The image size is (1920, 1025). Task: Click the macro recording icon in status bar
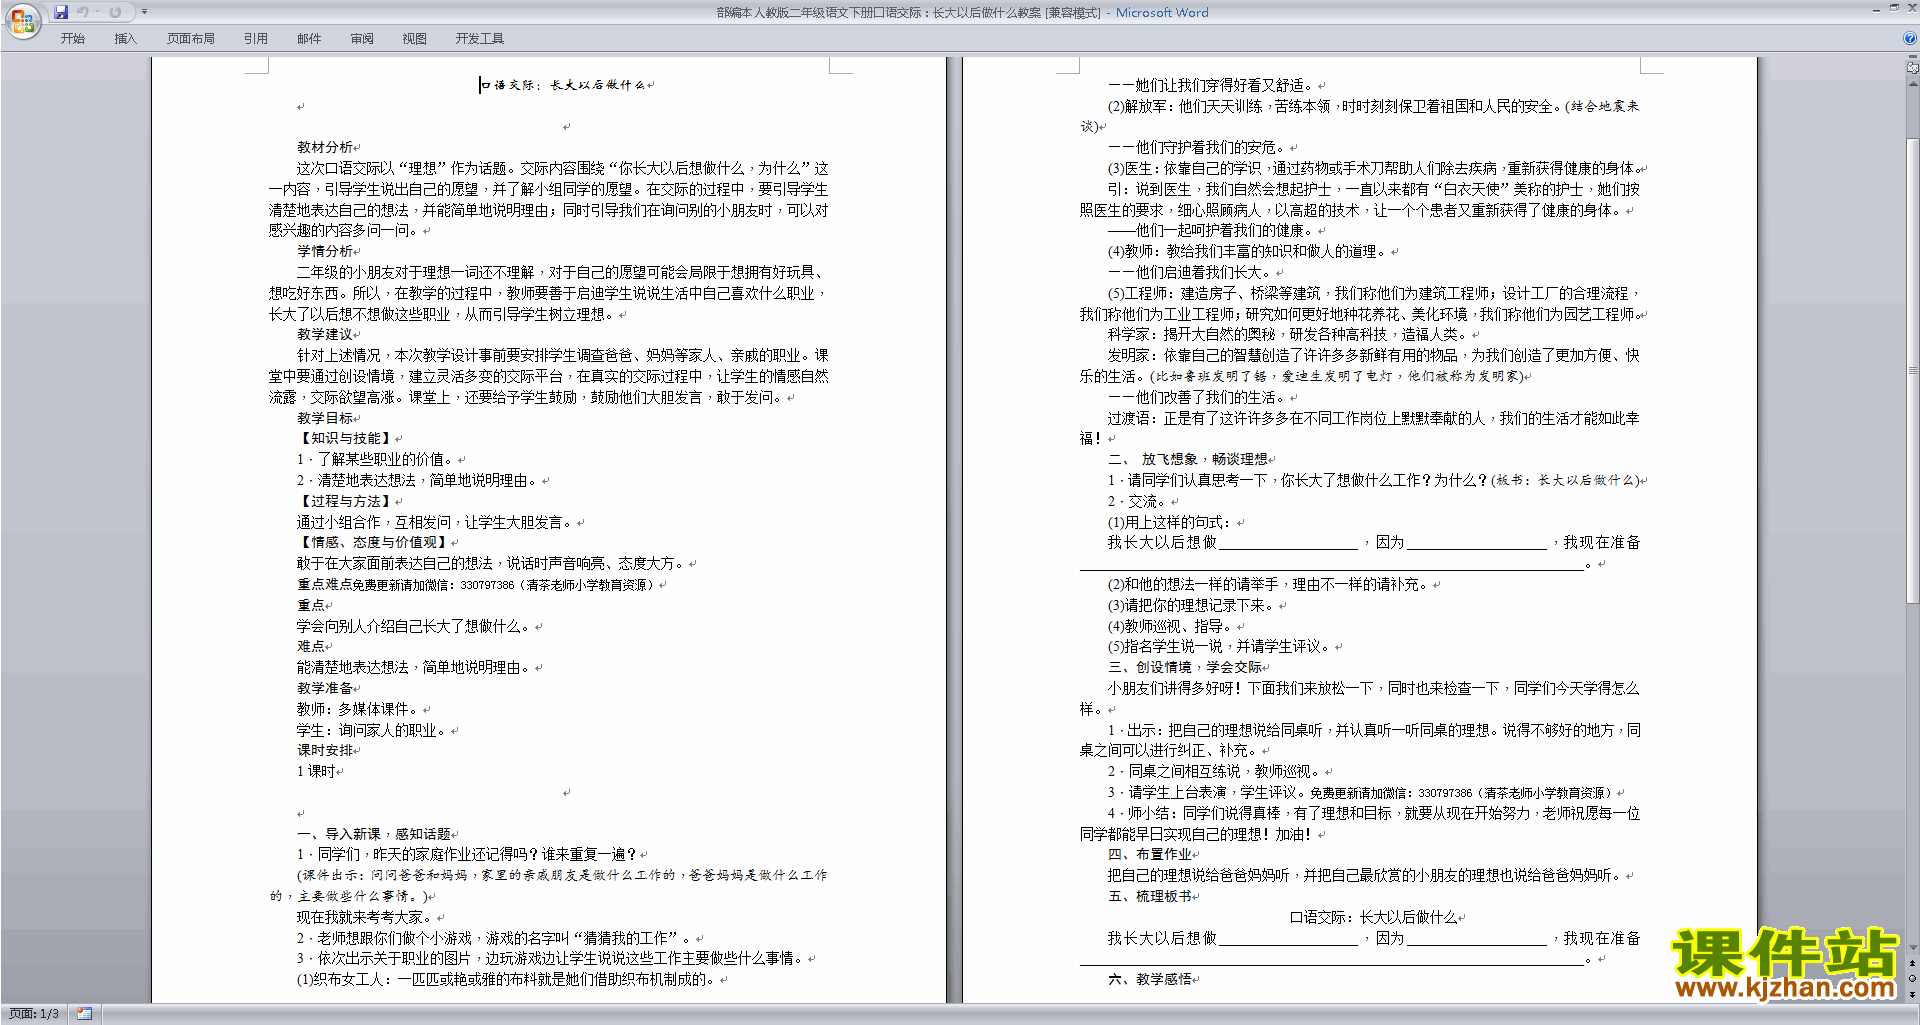coord(85,1014)
